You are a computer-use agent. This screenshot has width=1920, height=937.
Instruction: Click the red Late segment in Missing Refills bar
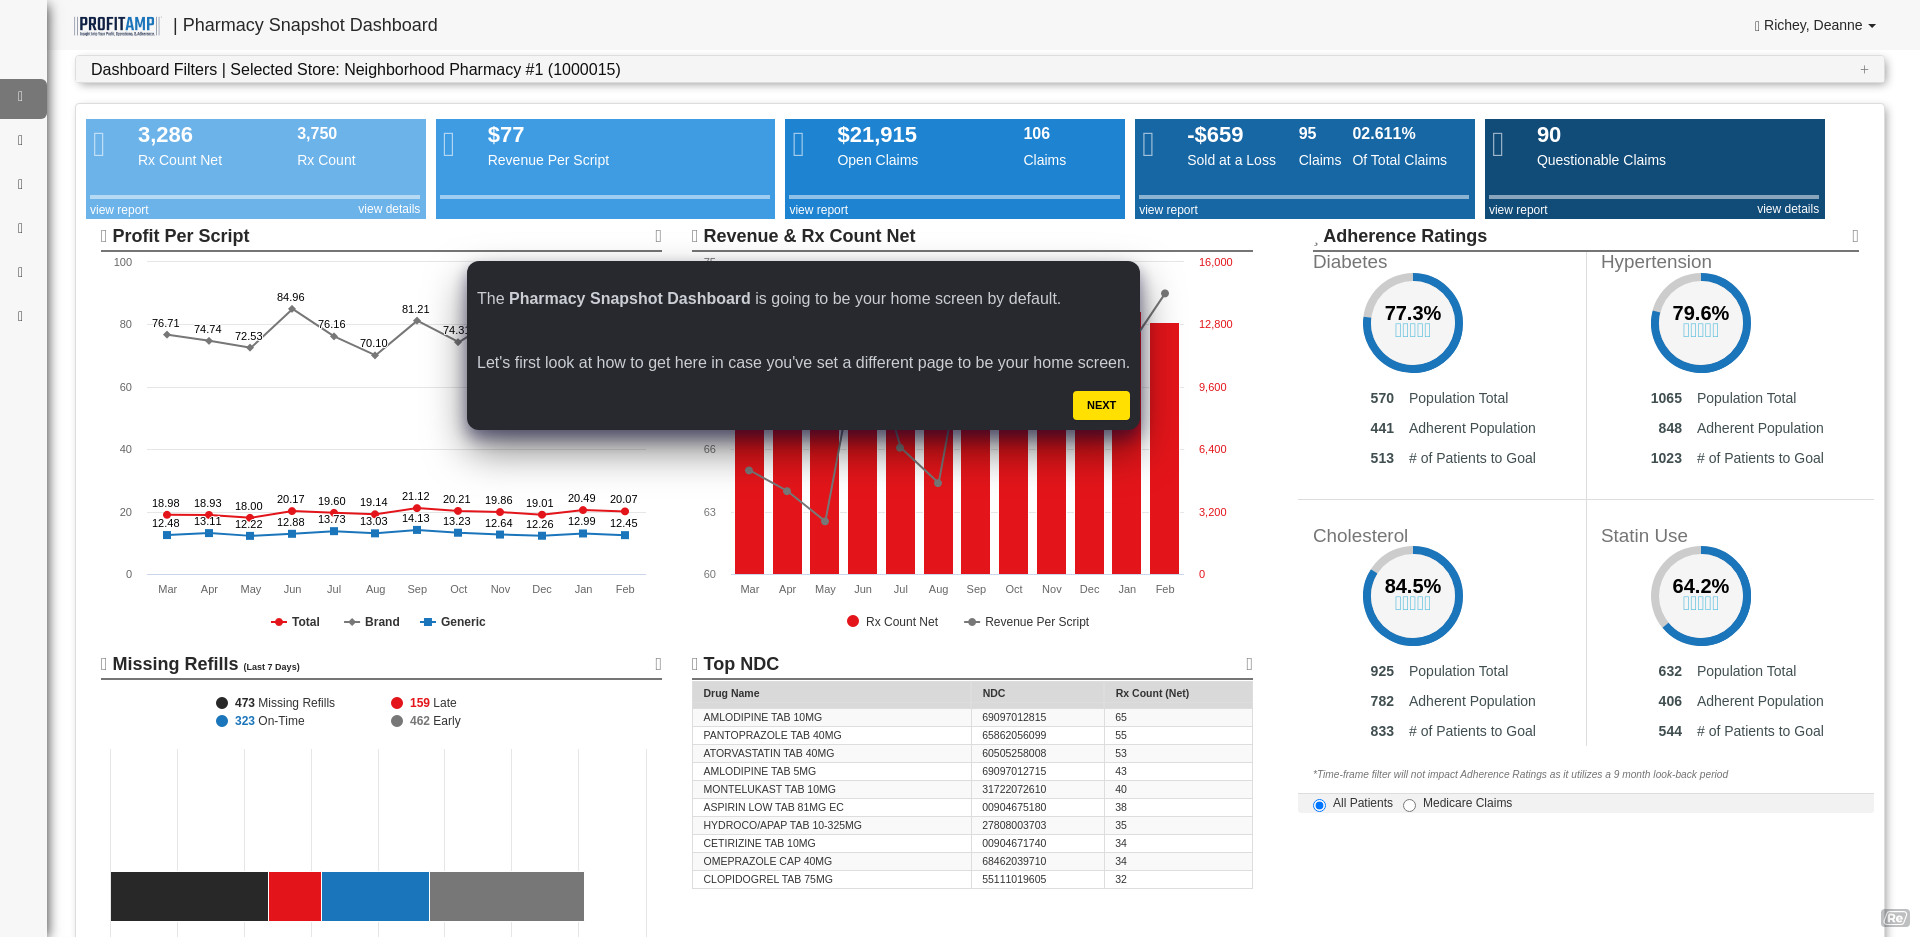click(x=295, y=896)
